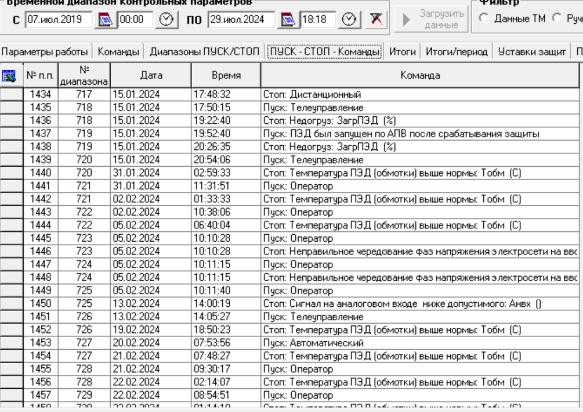This screenshot has width=583, height=412.
Task: Select row 1440 with Температура ПЭД stop
Action: (x=290, y=173)
